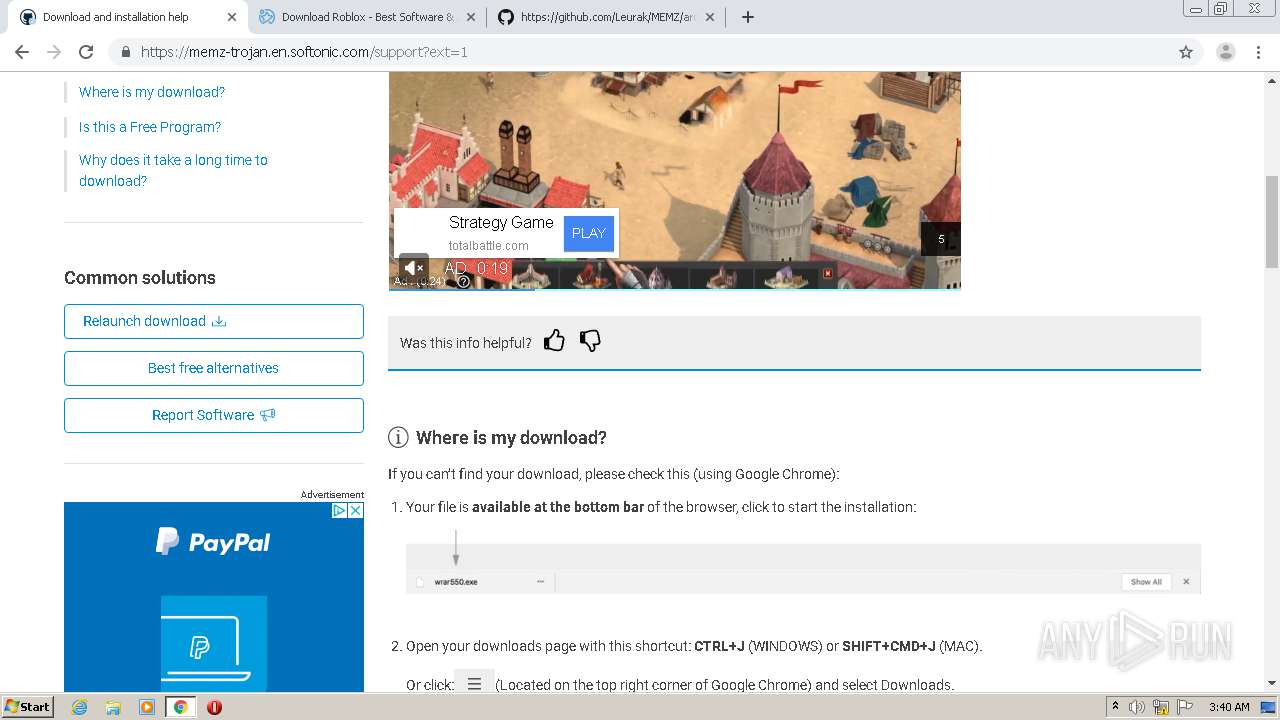Rate the info unhelpful with thumbs down

click(590, 341)
